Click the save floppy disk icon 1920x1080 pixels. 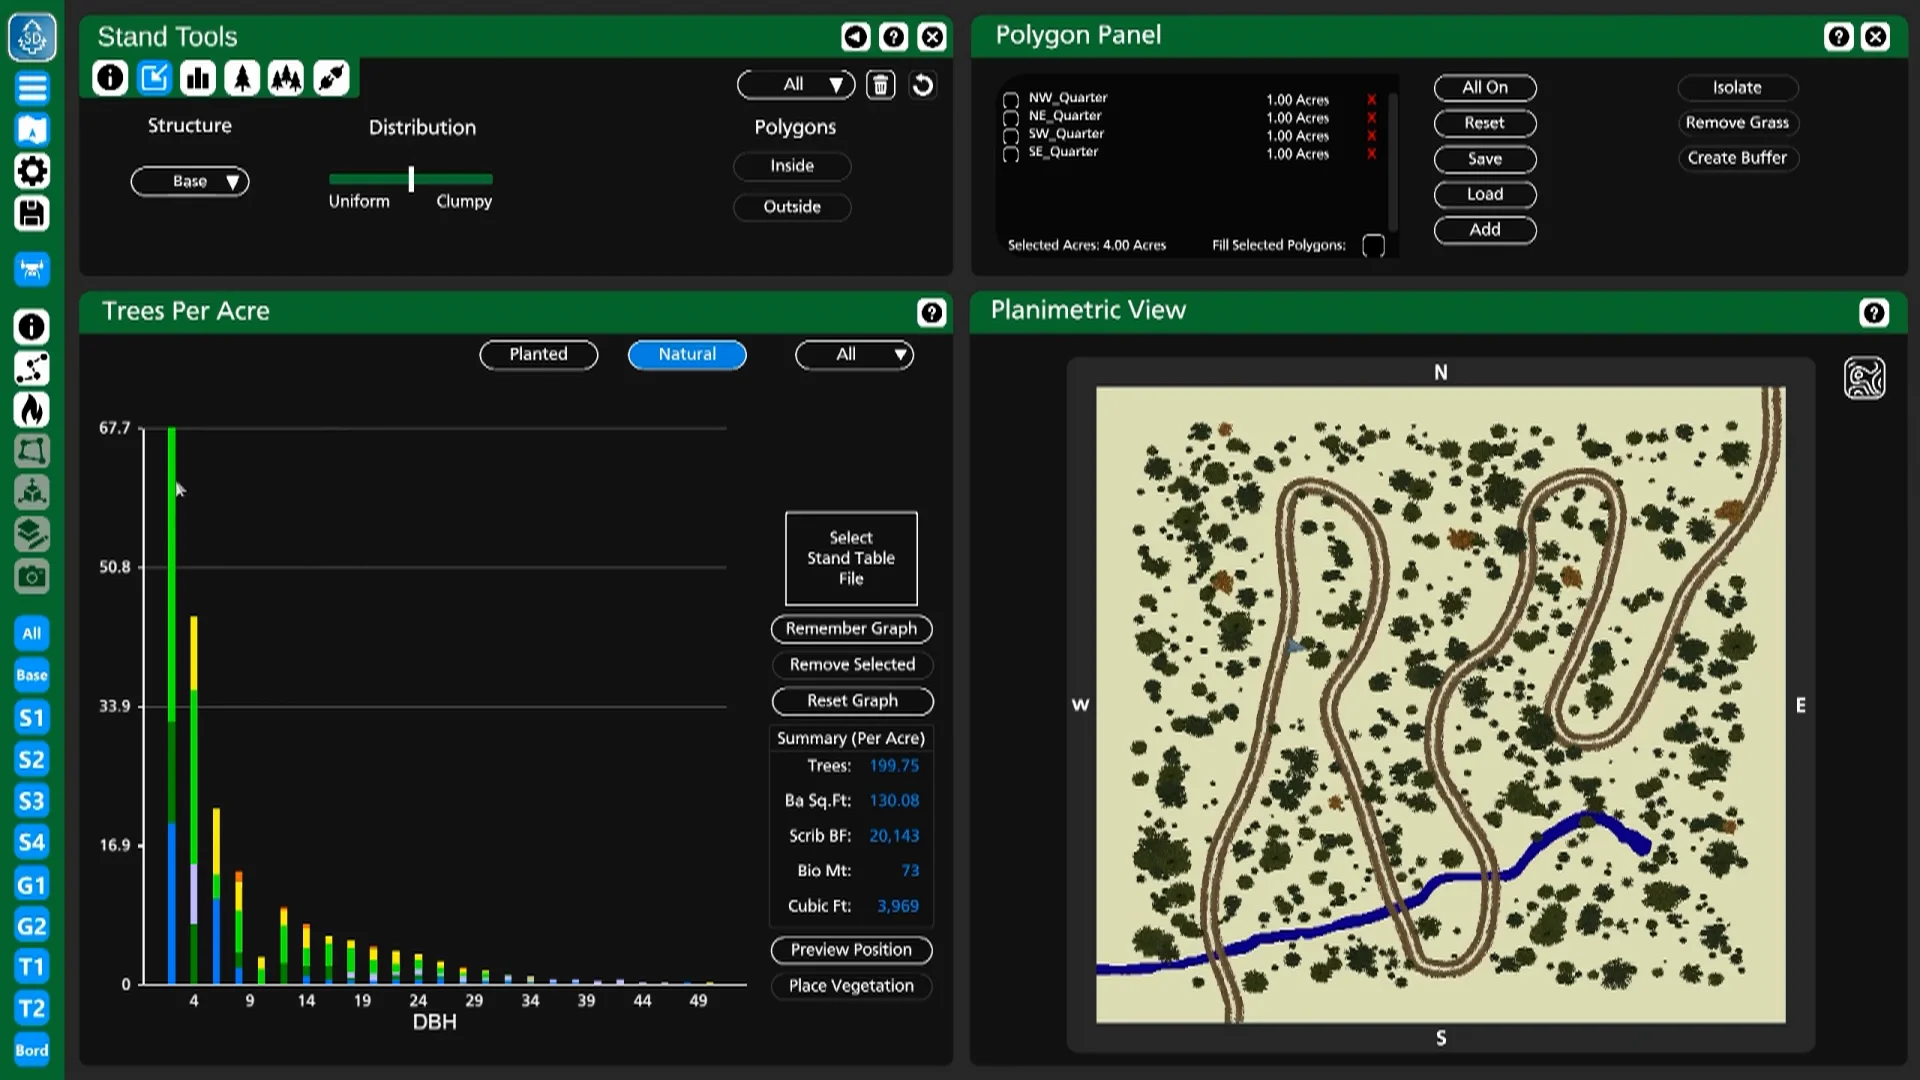click(x=32, y=213)
